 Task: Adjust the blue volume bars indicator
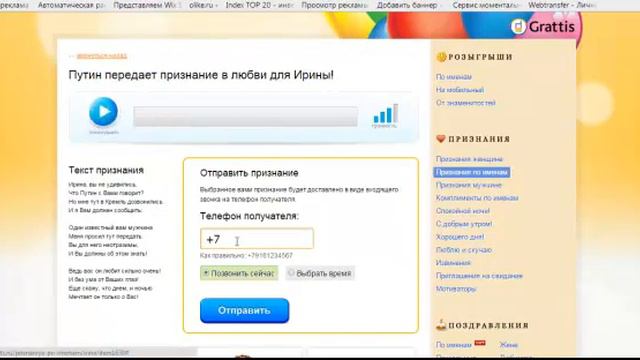coord(385,113)
